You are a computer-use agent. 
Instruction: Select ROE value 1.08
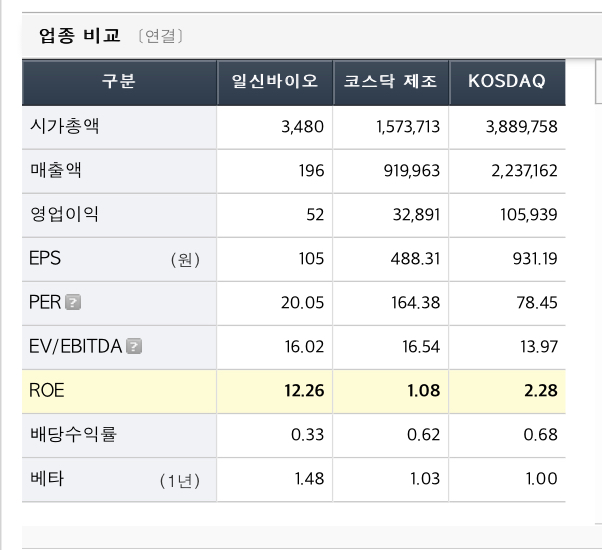(424, 391)
